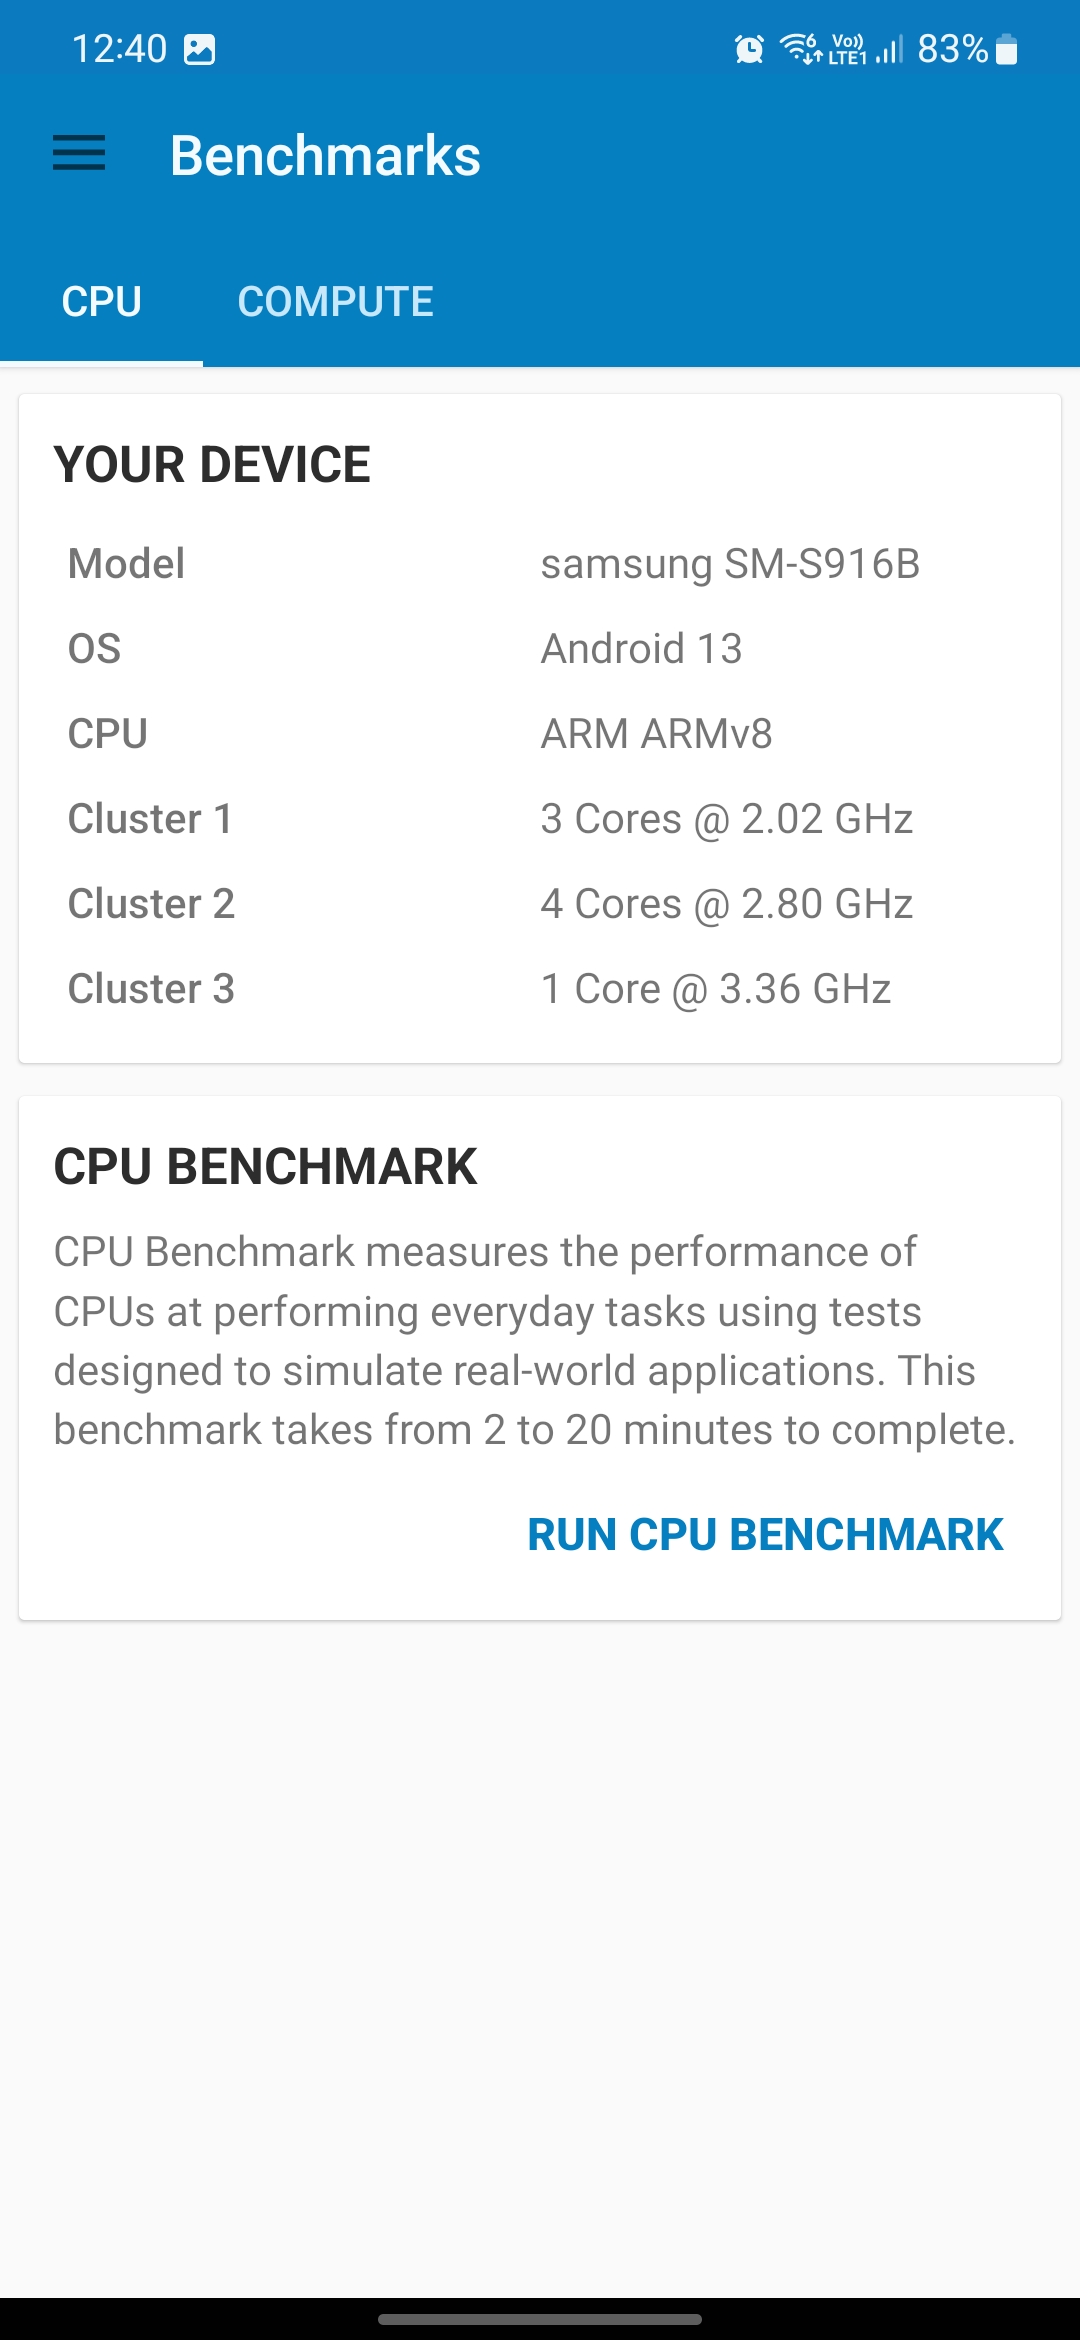Tap the battery icon in status bar
Screen dimensions: 1080x2340
pyautogui.click(x=1007, y=49)
